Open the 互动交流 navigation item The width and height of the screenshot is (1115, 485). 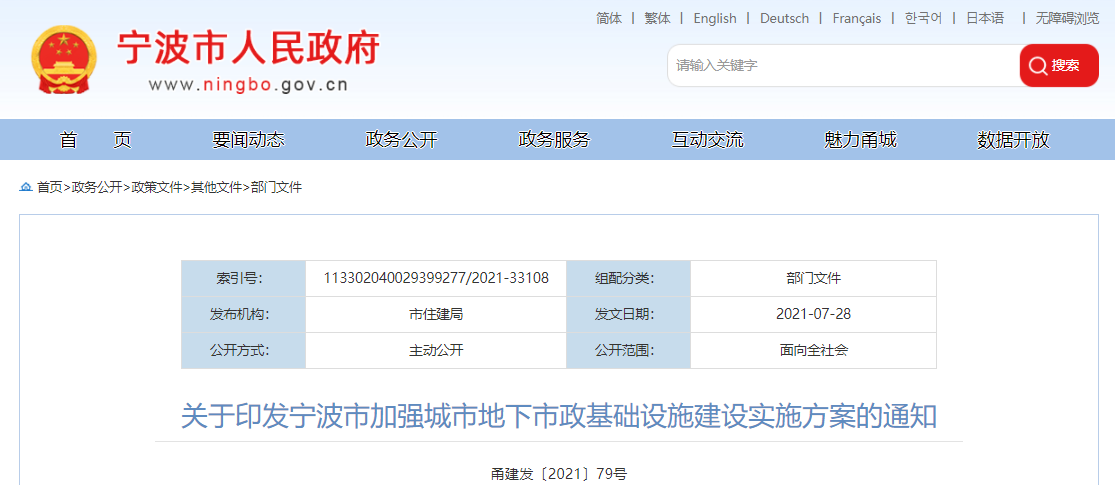[x=708, y=140]
